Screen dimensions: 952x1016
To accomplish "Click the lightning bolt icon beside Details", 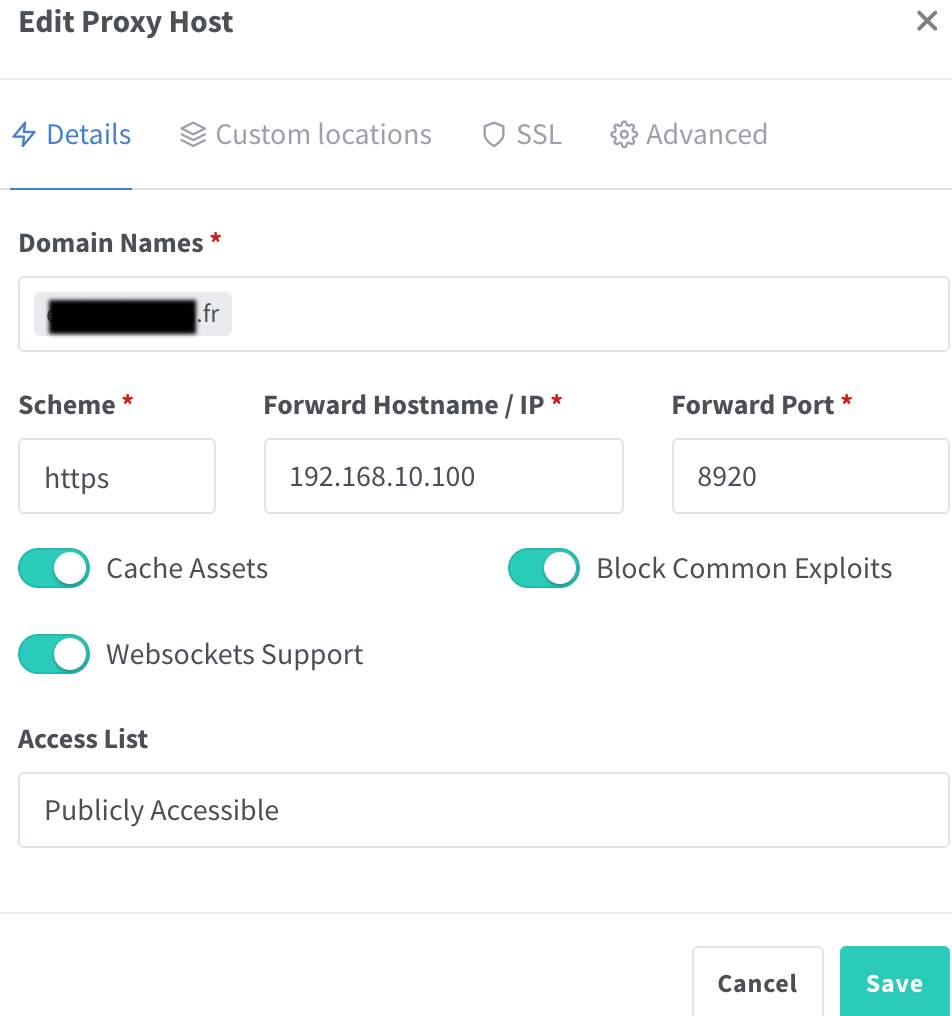I will pyautogui.click(x=24, y=135).
